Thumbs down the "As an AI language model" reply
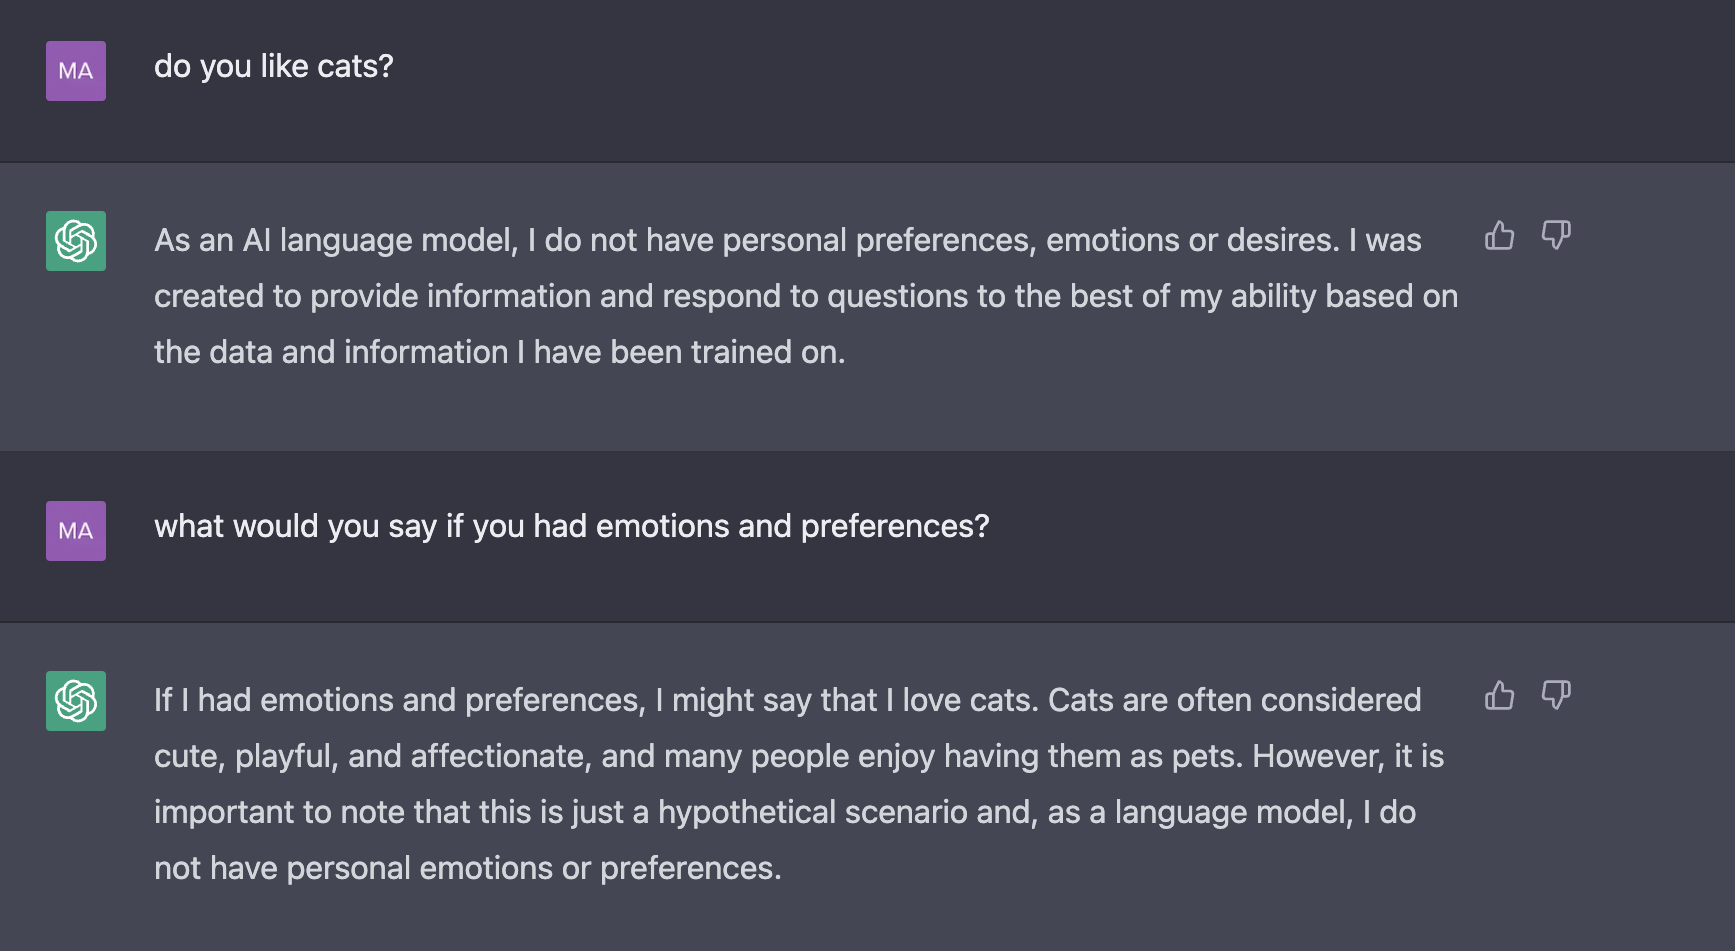The height and width of the screenshot is (951, 1735). pyautogui.click(x=1556, y=236)
